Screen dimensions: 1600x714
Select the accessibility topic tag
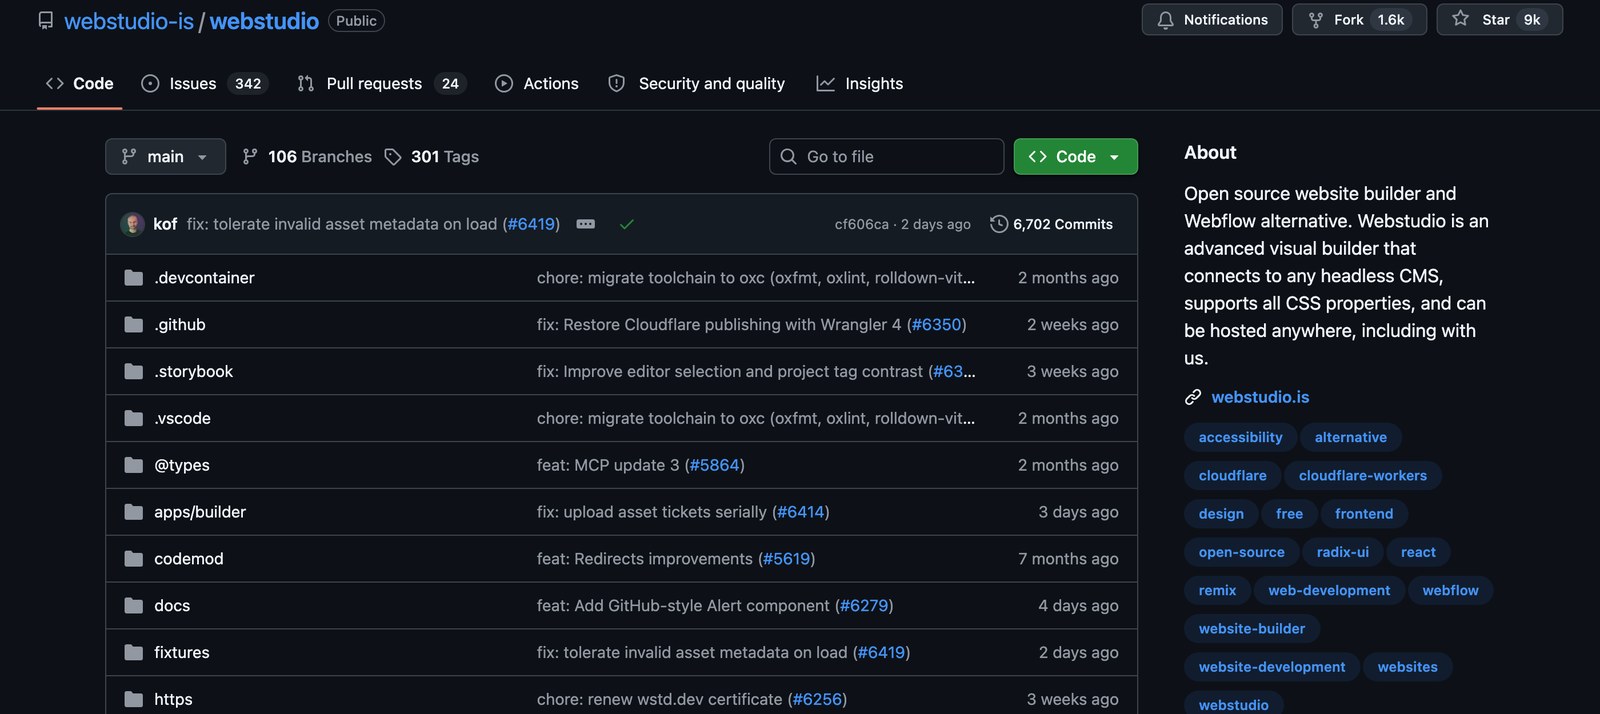coord(1240,437)
